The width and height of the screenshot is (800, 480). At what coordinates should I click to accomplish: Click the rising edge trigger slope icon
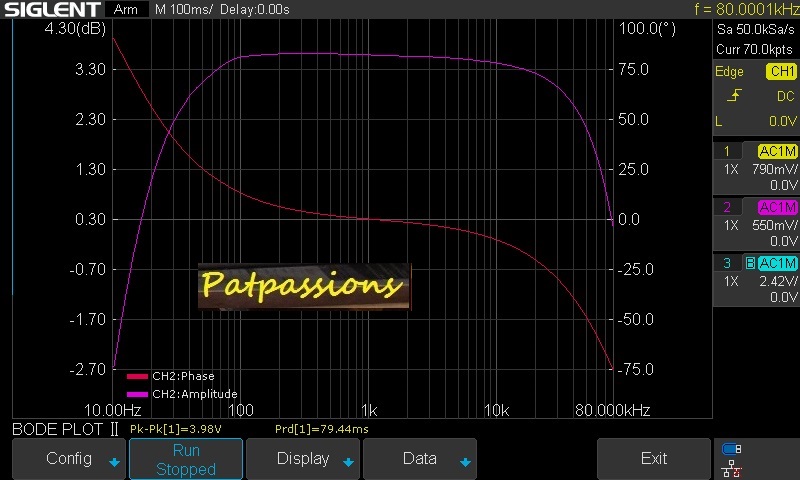tap(734, 96)
